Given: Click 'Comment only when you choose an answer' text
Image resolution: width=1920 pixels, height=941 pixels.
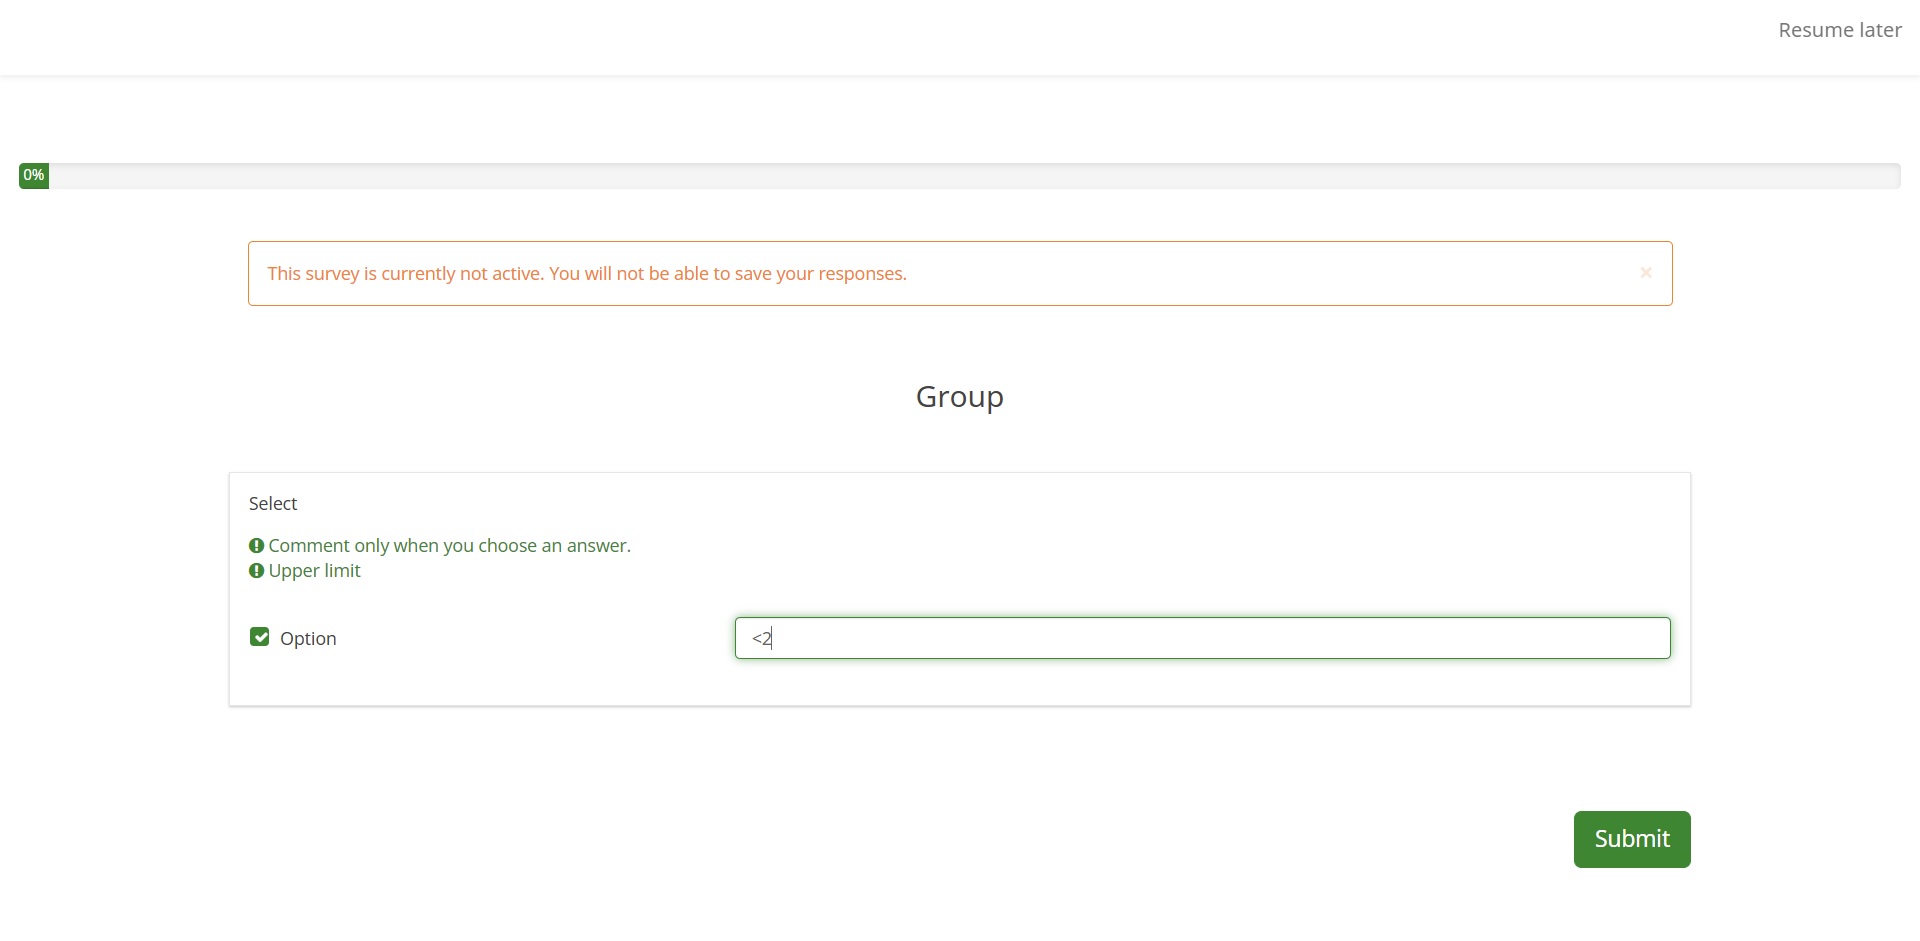Looking at the screenshot, I should pos(449,546).
